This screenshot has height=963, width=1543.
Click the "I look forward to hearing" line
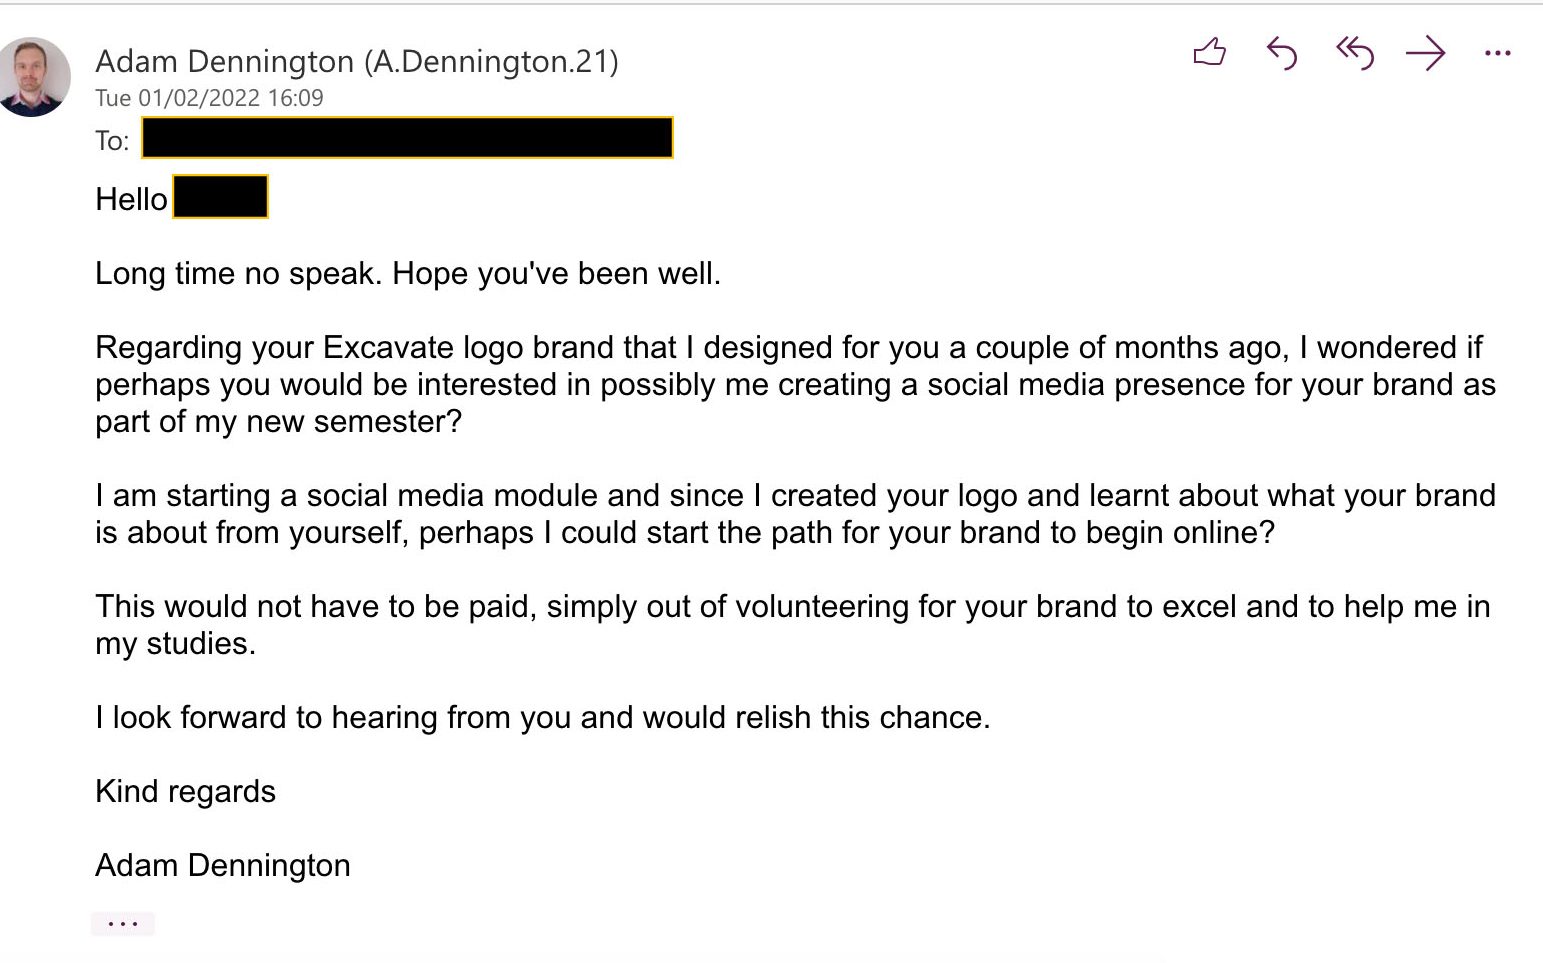[542, 717]
